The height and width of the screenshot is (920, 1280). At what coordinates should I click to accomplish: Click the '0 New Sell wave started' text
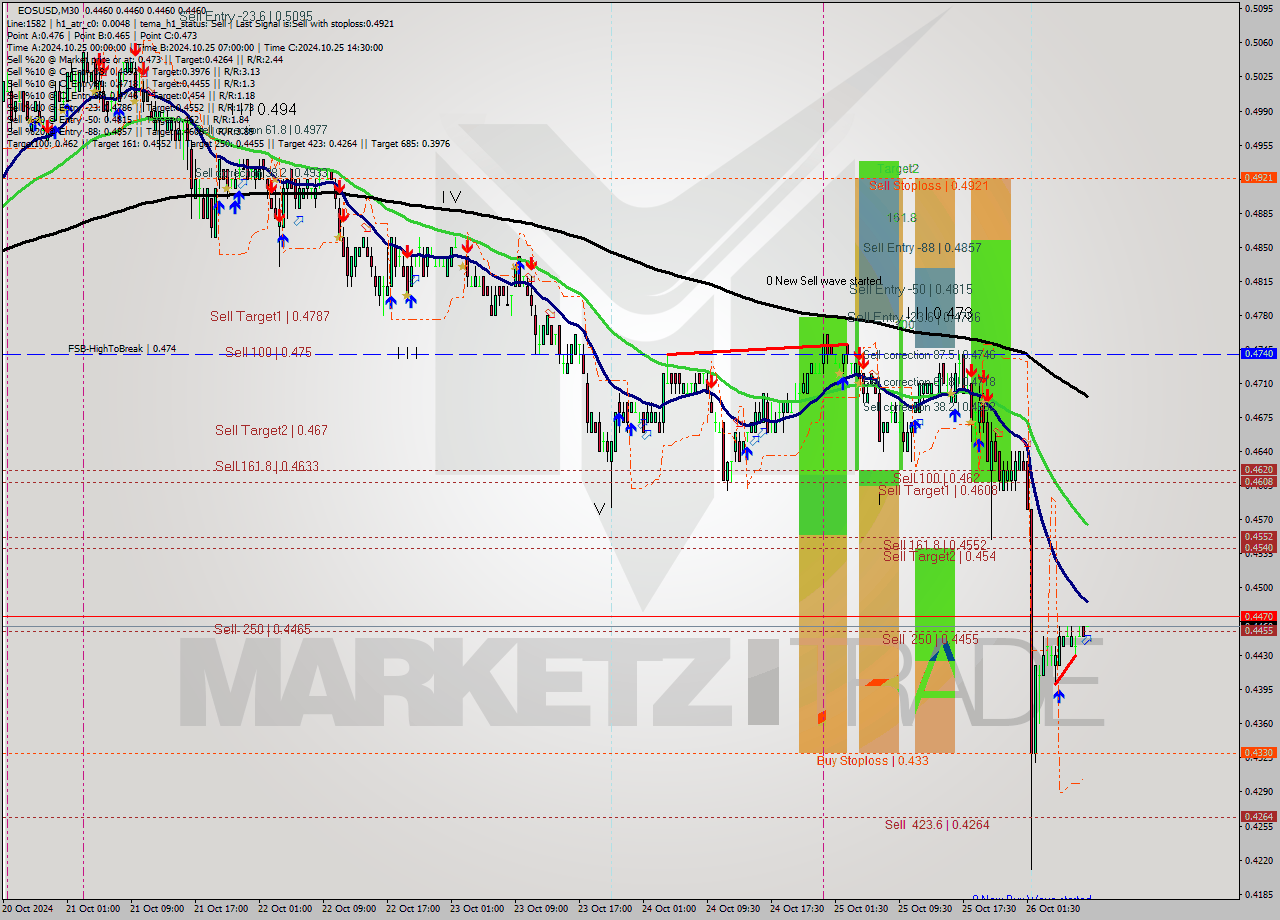click(x=824, y=282)
